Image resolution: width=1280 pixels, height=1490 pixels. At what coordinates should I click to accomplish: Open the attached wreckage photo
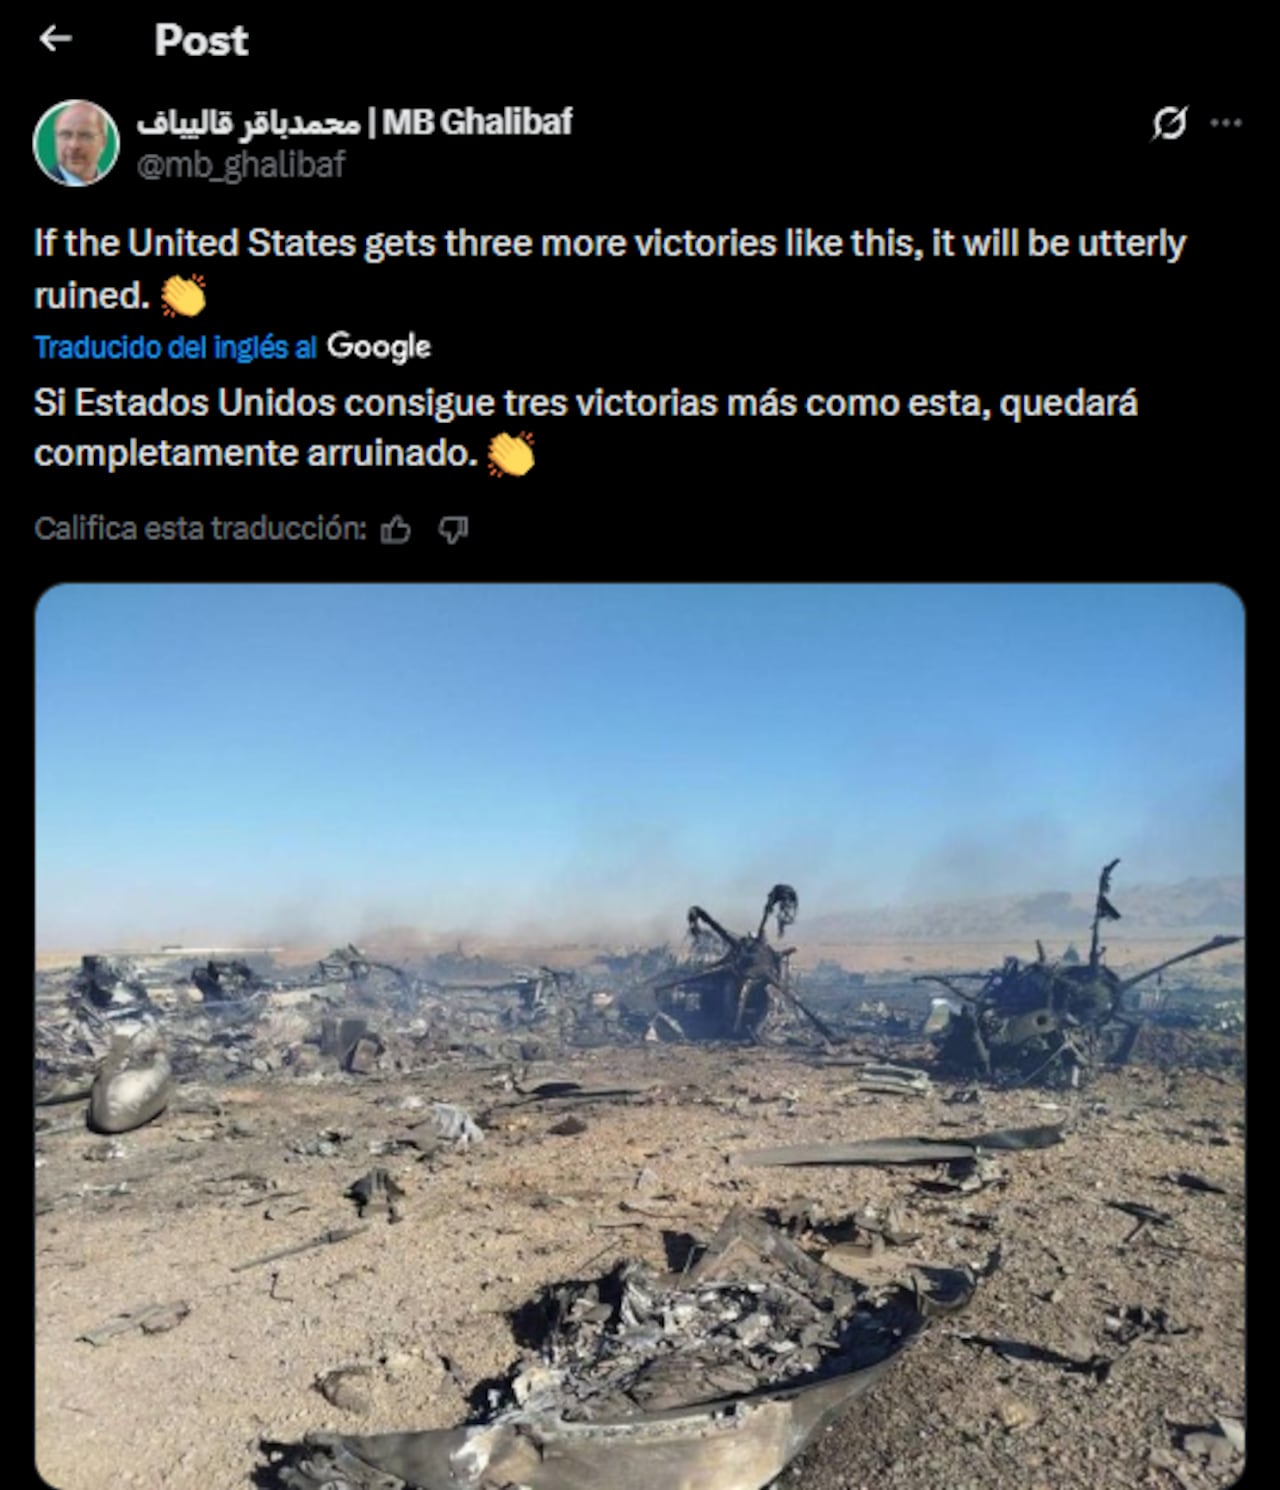pyautogui.click(x=640, y=1036)
